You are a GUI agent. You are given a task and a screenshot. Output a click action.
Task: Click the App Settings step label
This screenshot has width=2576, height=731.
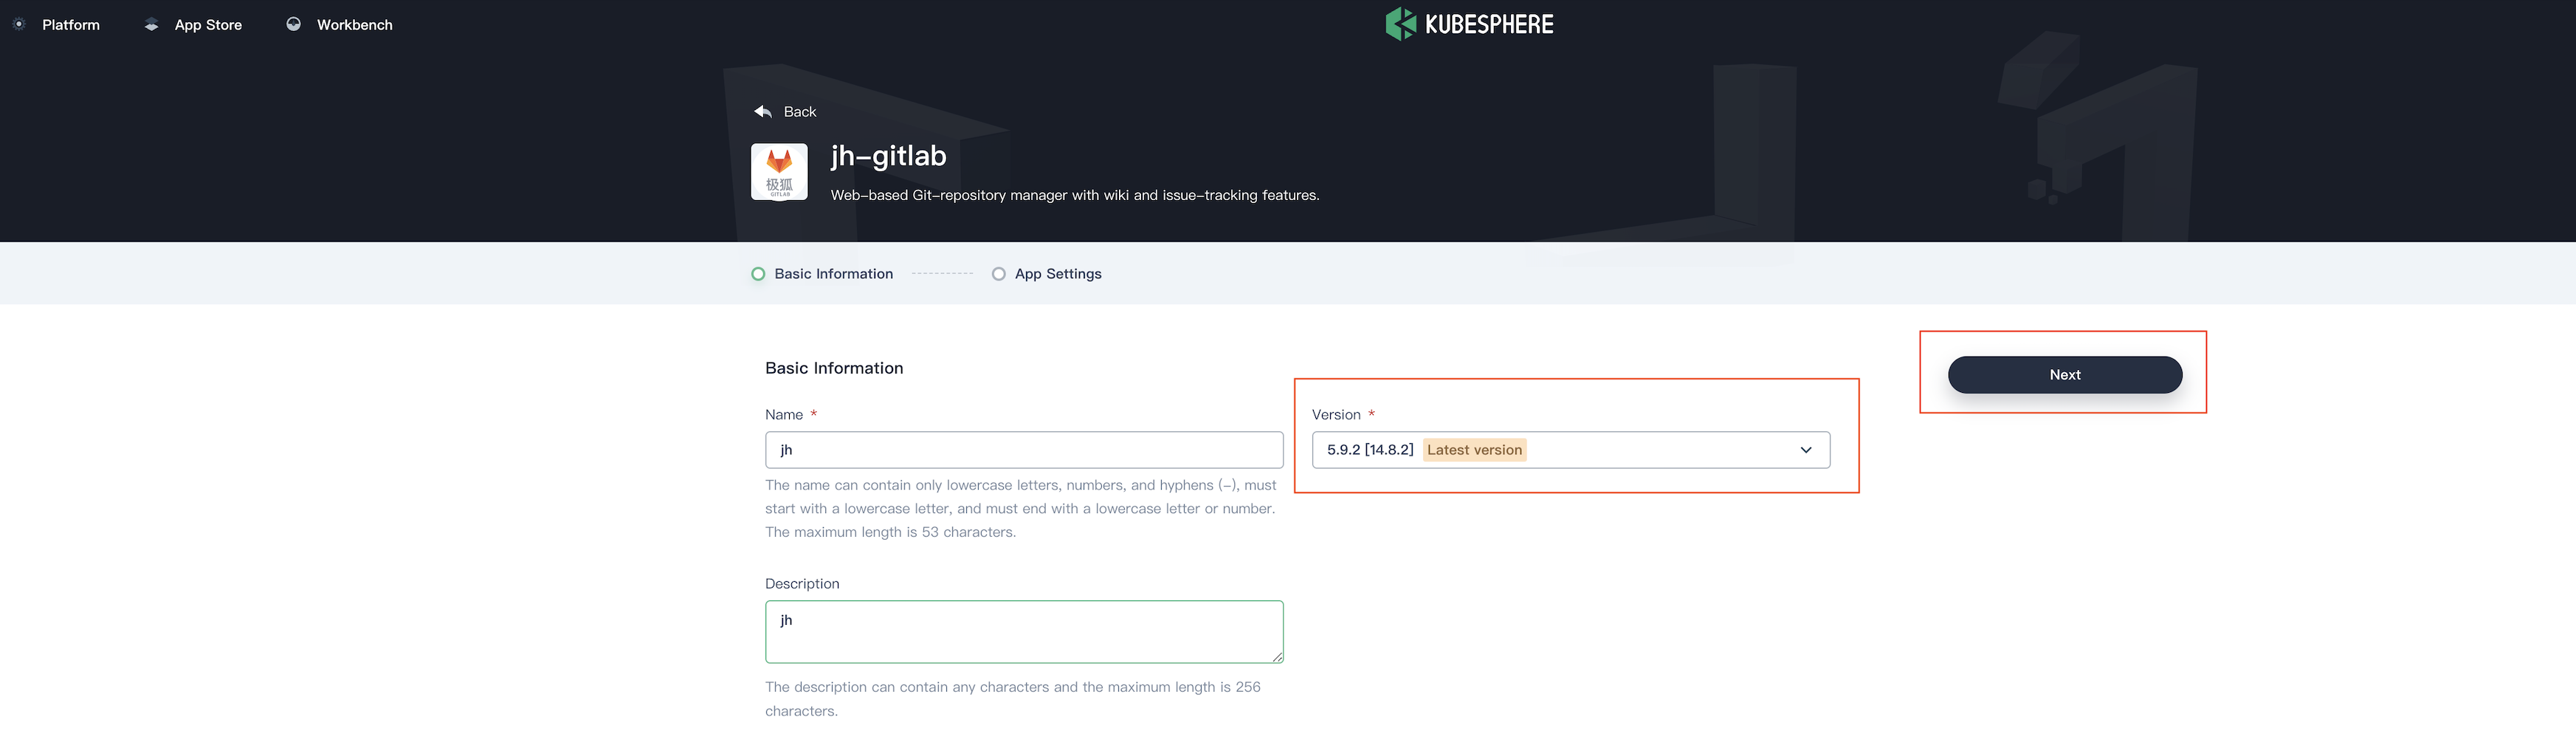pyautogui.click(x=1058, y=274)
